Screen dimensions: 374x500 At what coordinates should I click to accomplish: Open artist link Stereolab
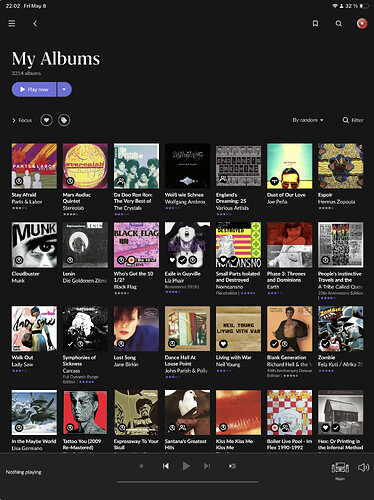tap(73, 208)
